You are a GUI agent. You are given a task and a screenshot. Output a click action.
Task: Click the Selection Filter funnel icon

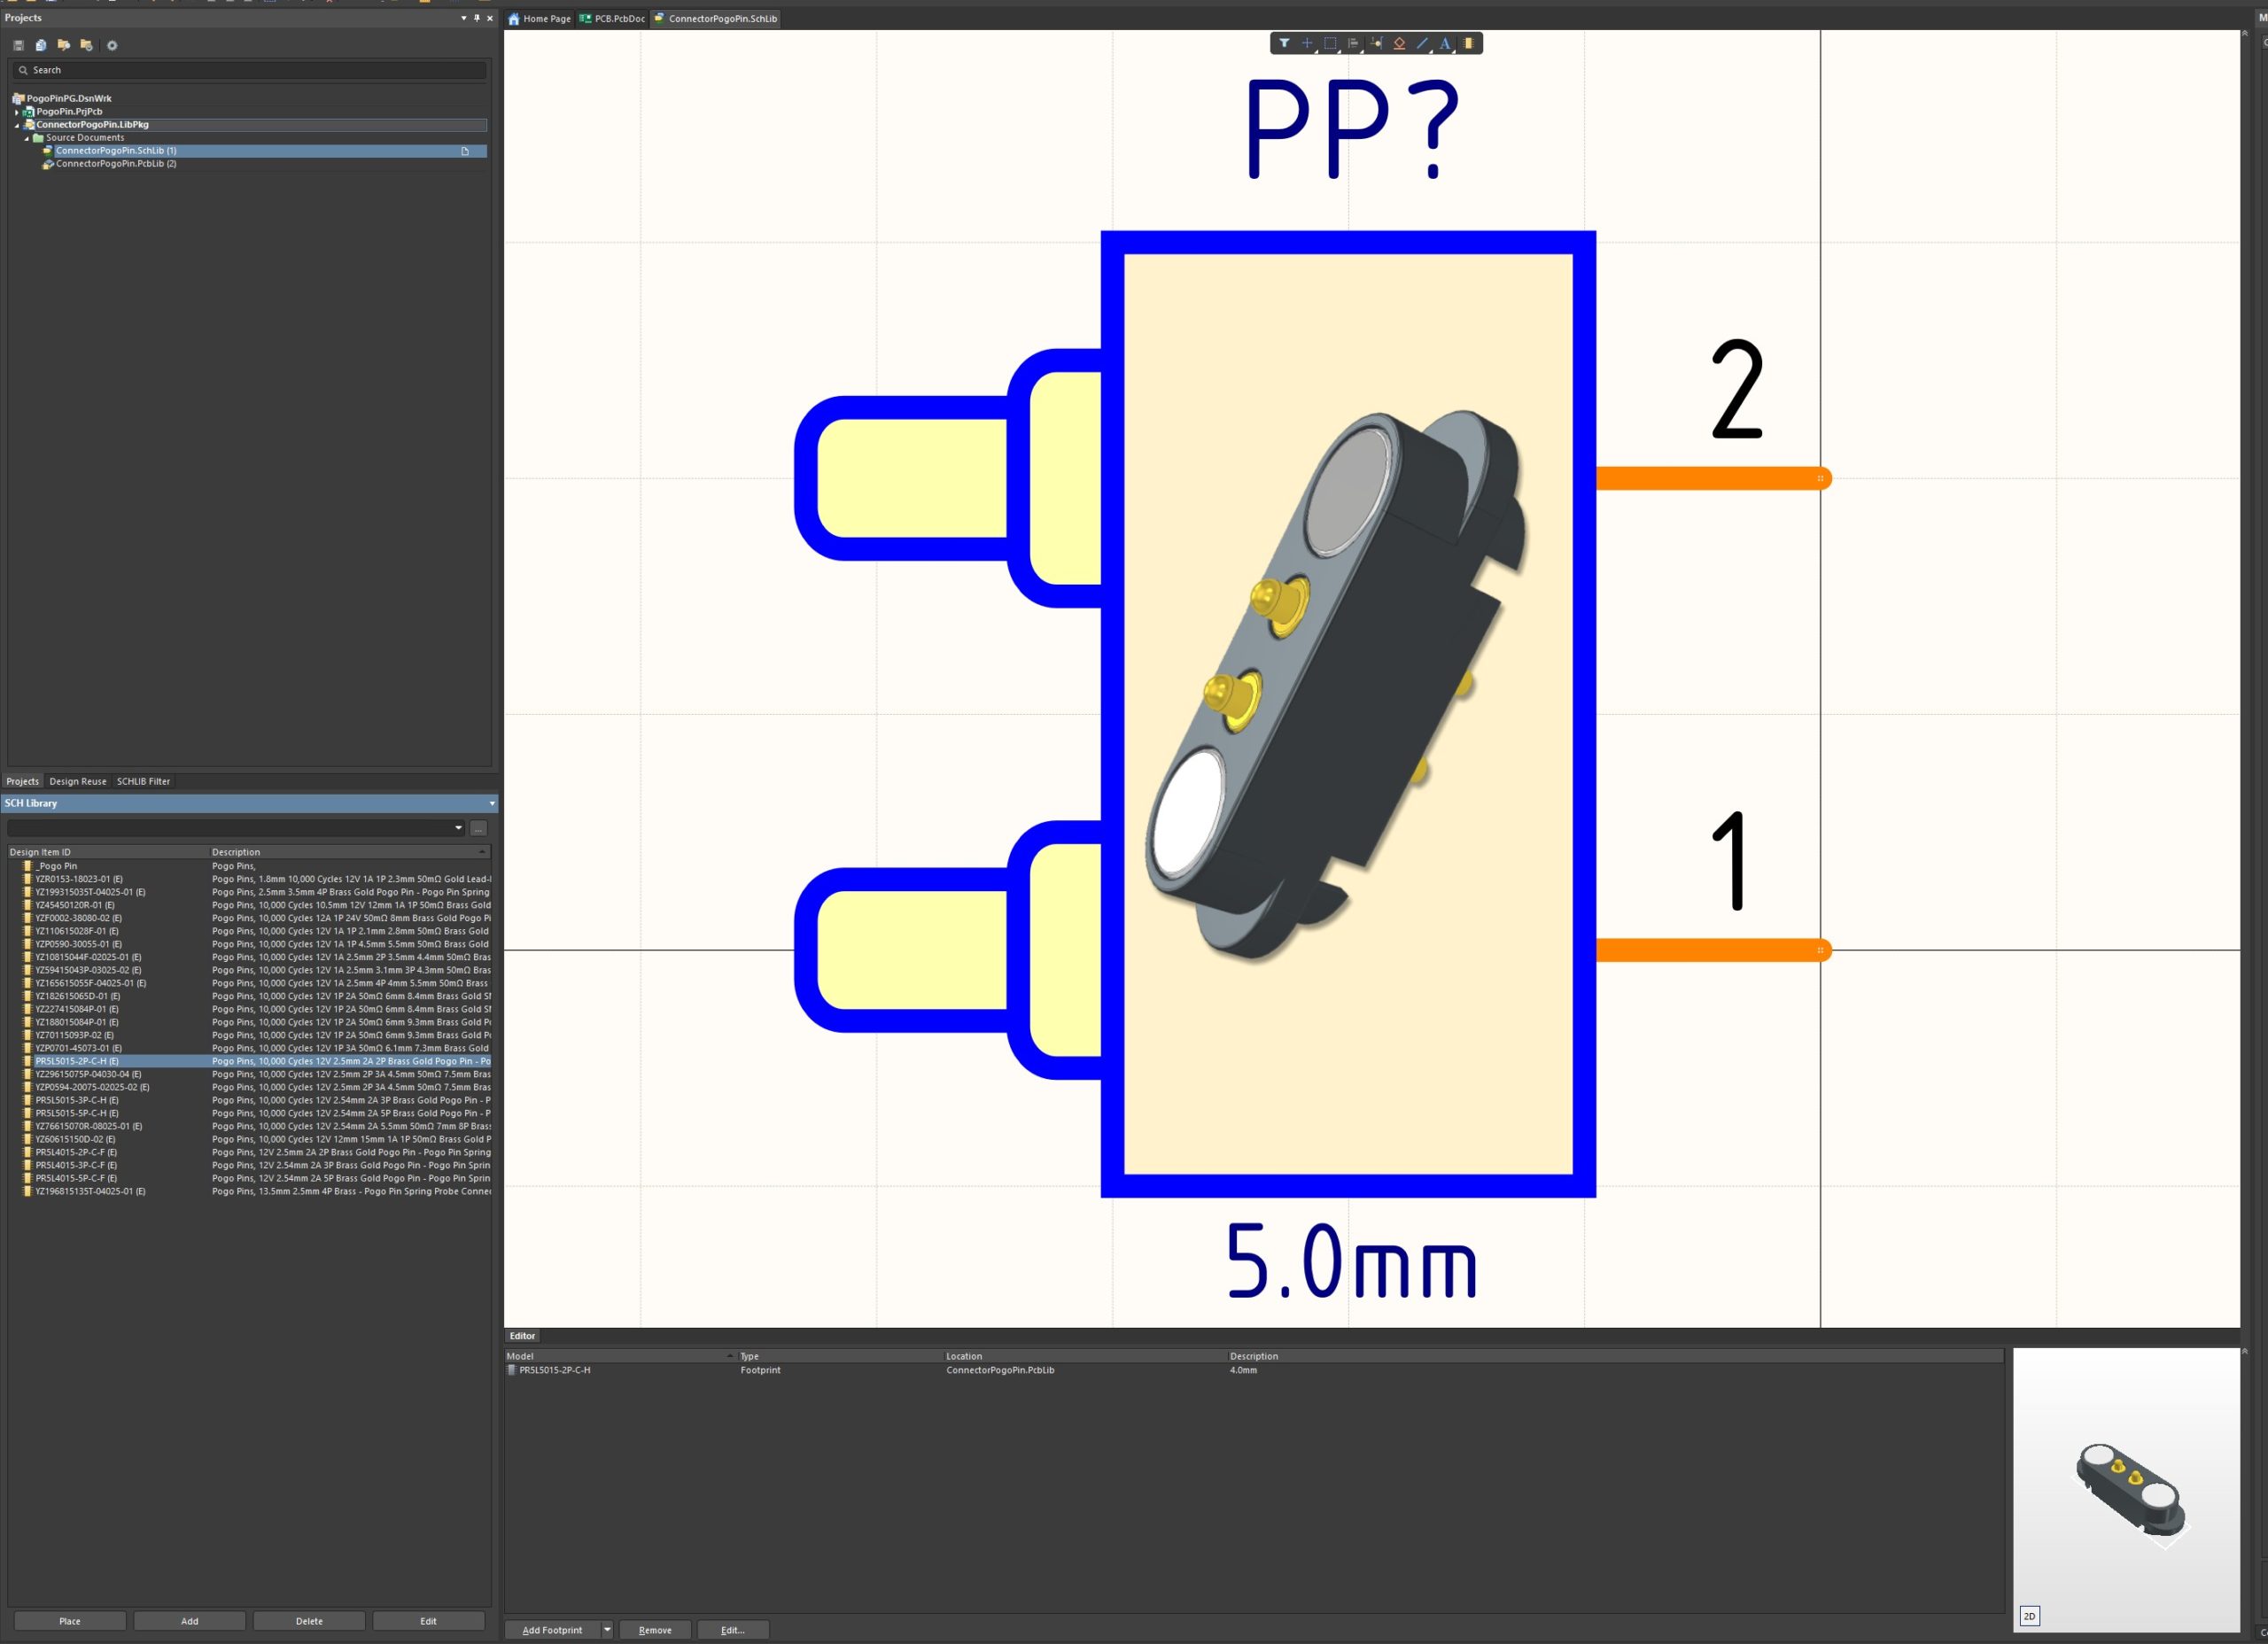(1284, 43)
